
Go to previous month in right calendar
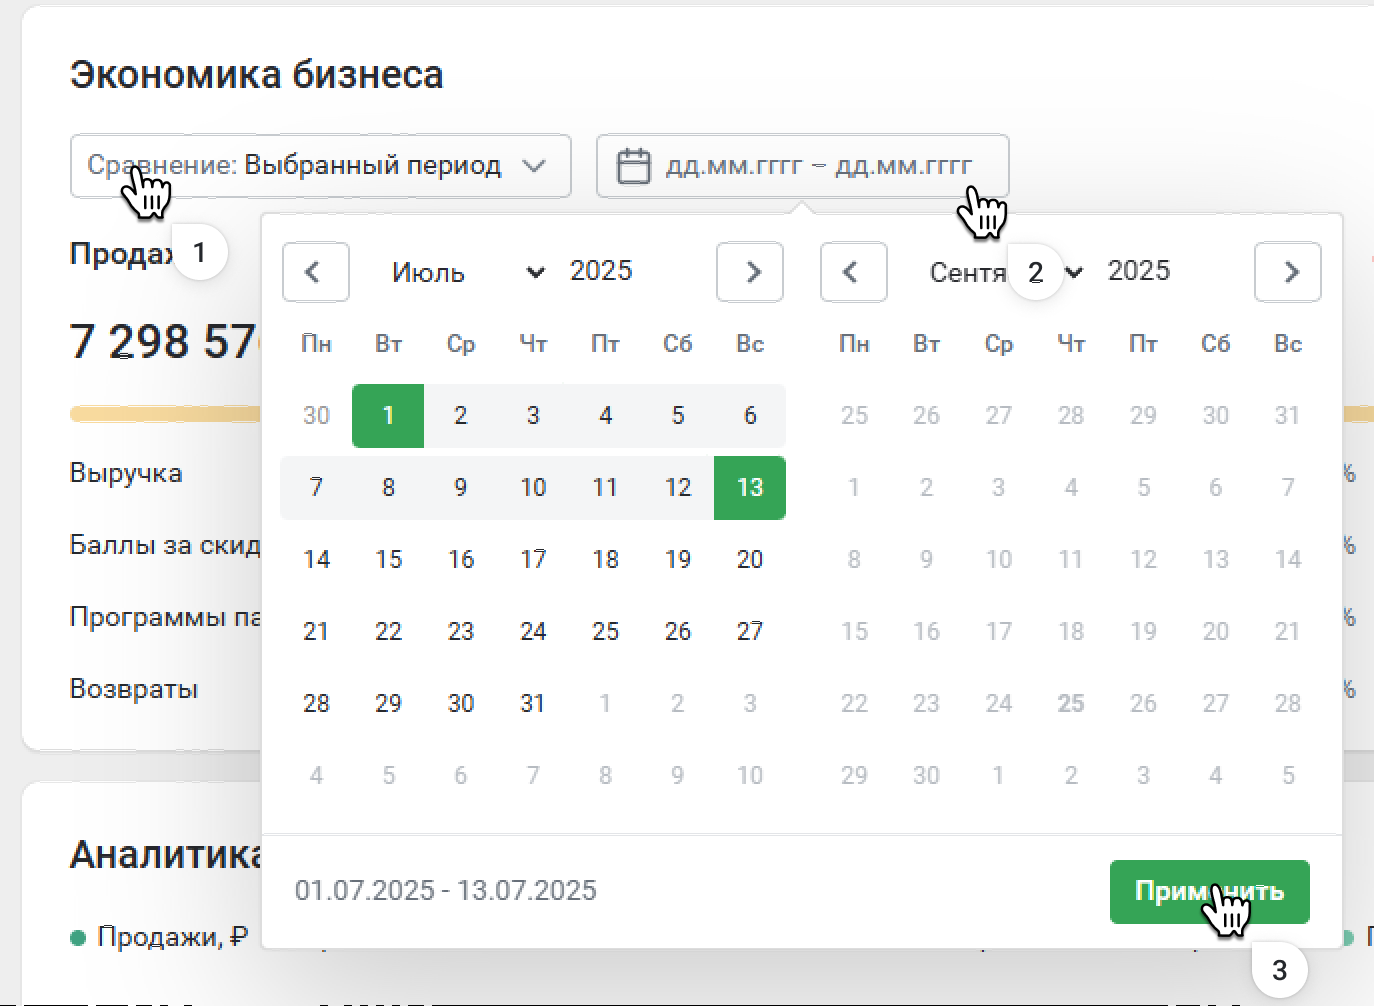853,272
